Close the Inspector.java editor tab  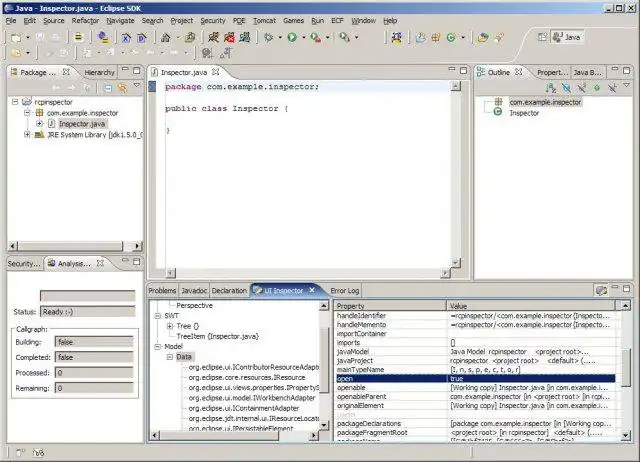coord(216,72)
